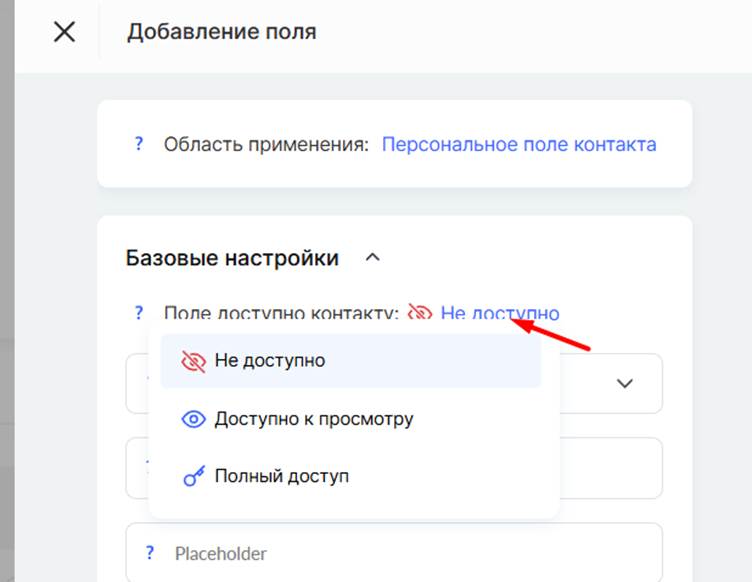Click help icon beside Область применения
The width and height of the screenshot is (752, 582).
click(x=139, y=143)
